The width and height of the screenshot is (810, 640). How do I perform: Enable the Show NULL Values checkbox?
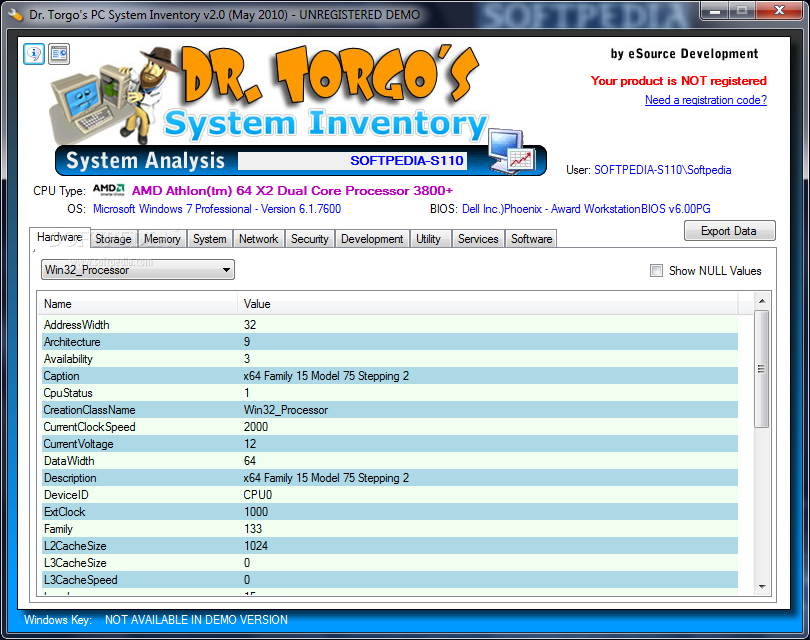(656, 271)
